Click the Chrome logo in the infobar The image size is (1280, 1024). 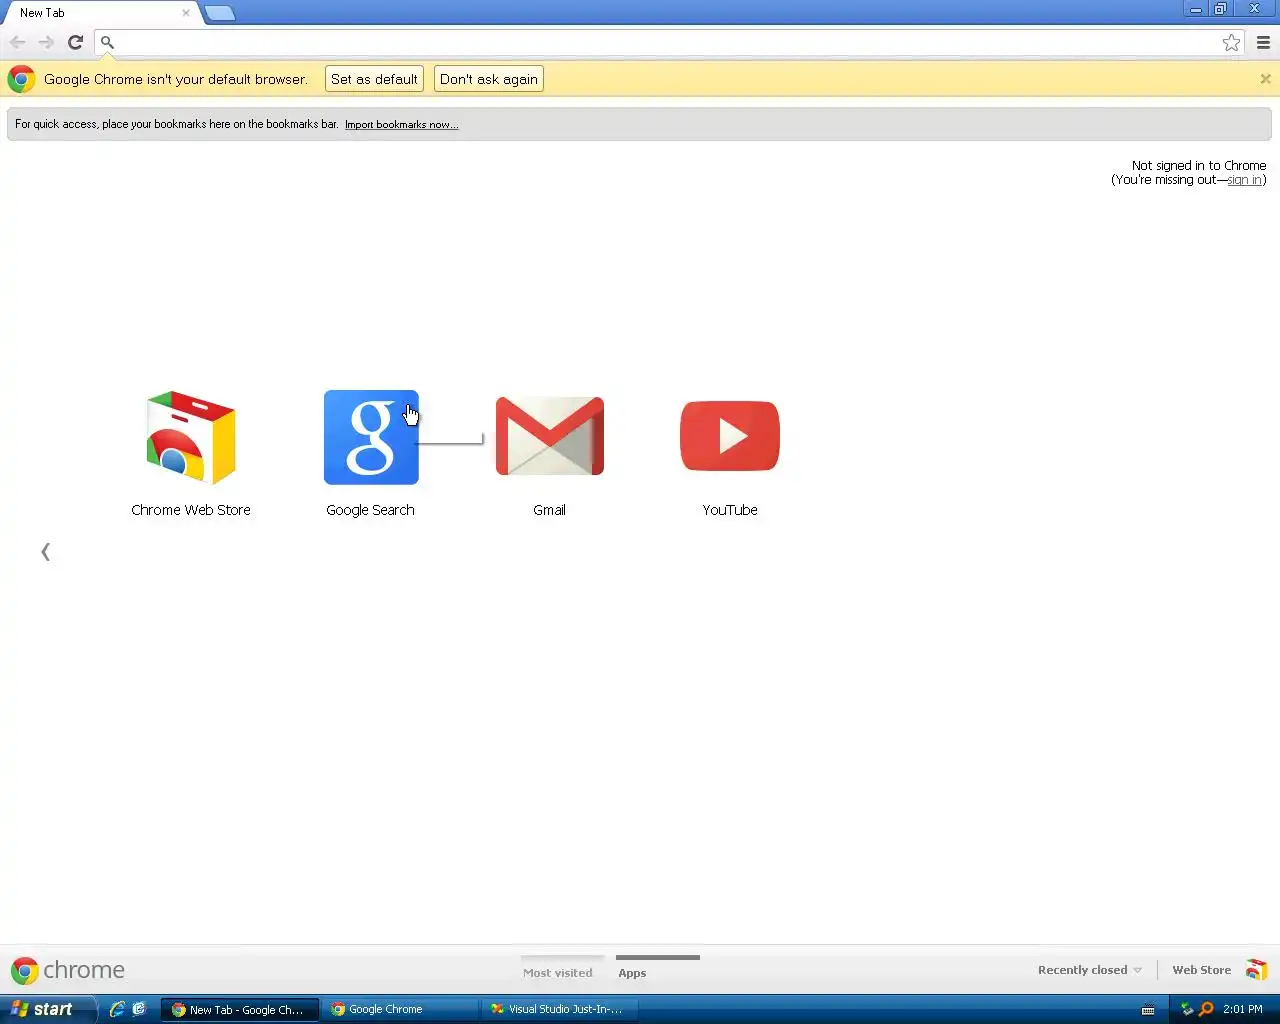pyautogui.click(x=21, y=79)
